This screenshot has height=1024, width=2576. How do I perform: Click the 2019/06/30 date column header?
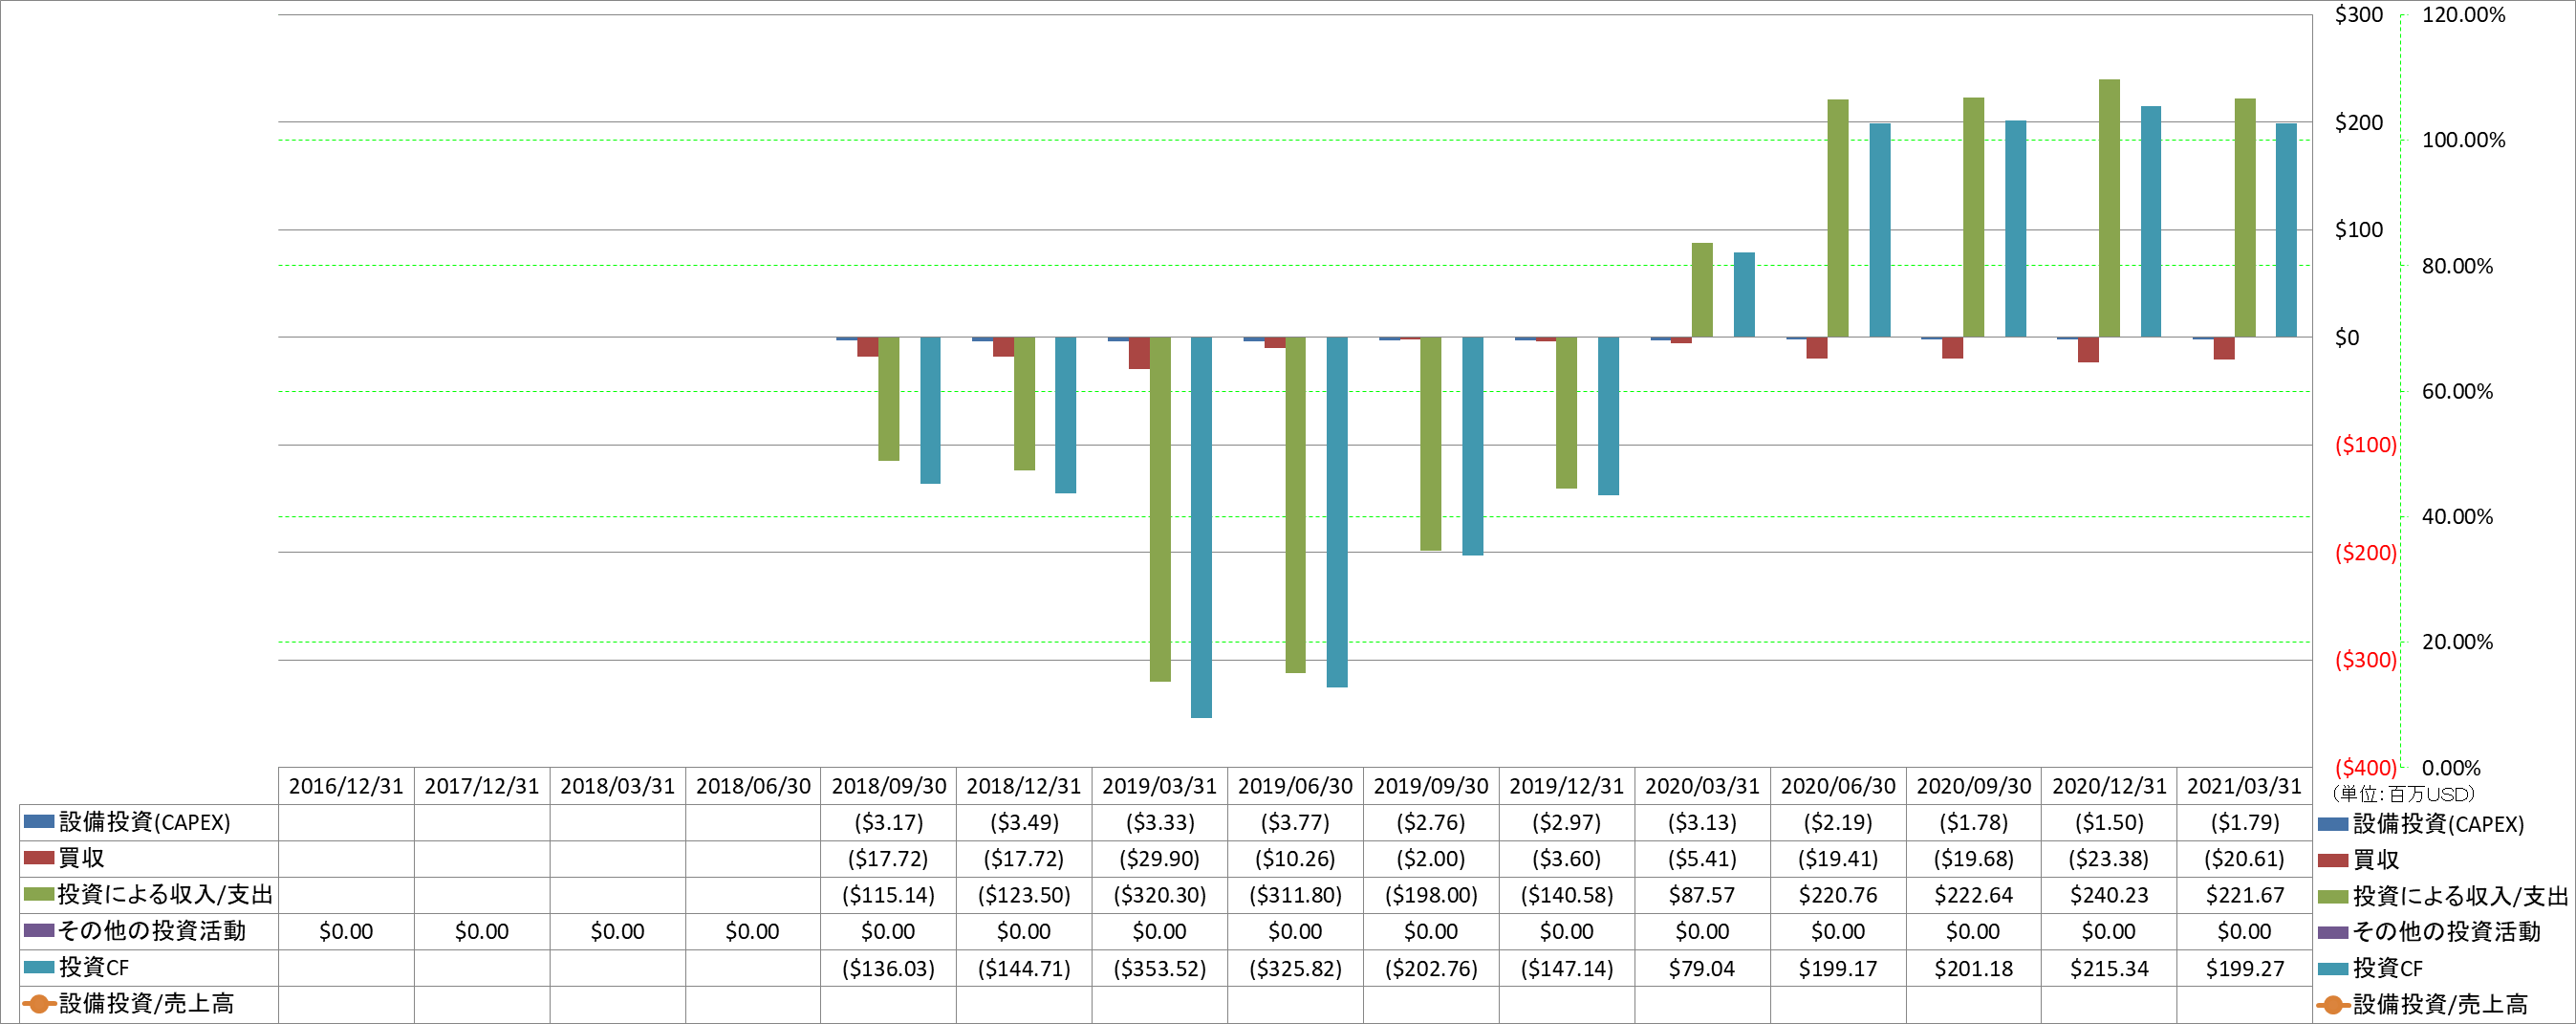pos(1295,786)
